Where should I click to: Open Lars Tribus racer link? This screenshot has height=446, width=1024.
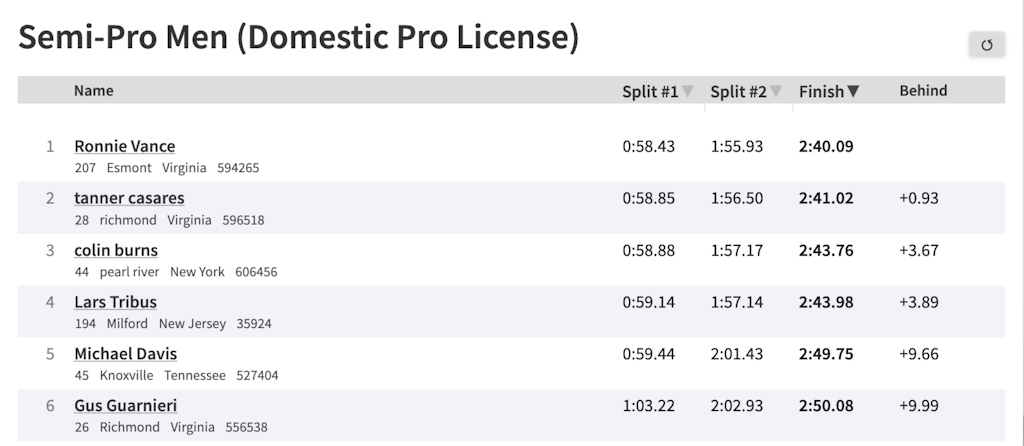pyautogui.click(x=115, y=302)
